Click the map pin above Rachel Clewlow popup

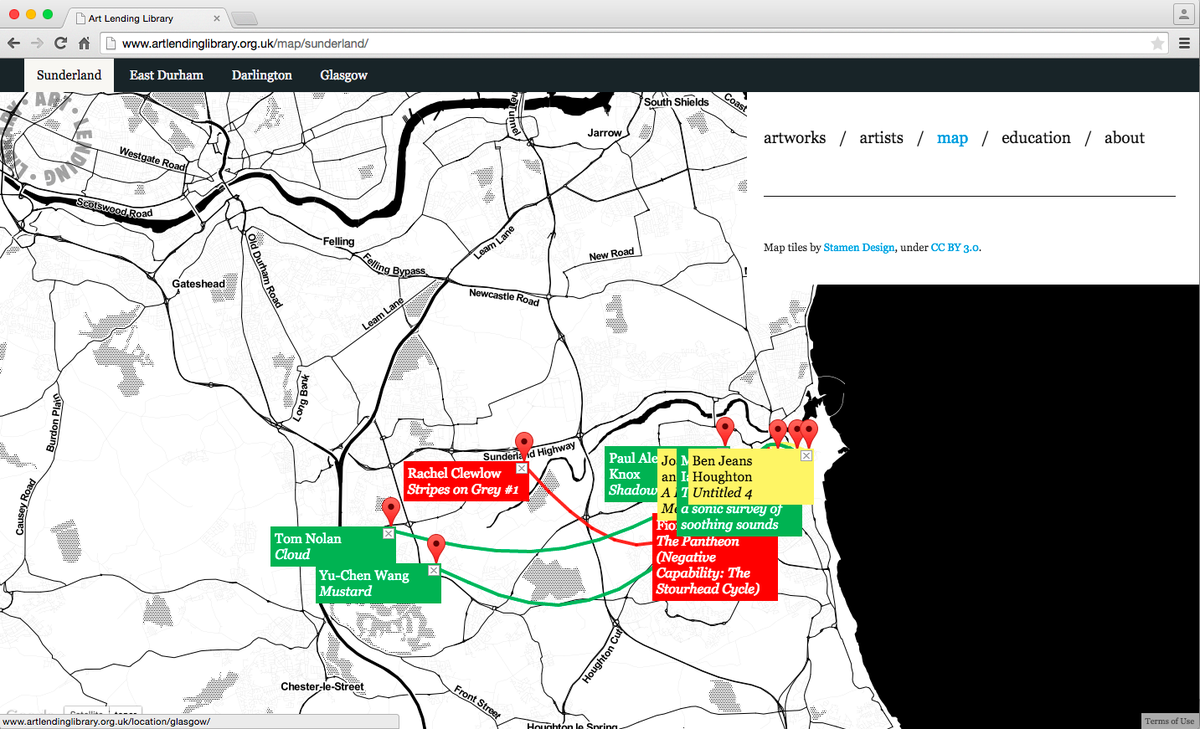(523, 445)
